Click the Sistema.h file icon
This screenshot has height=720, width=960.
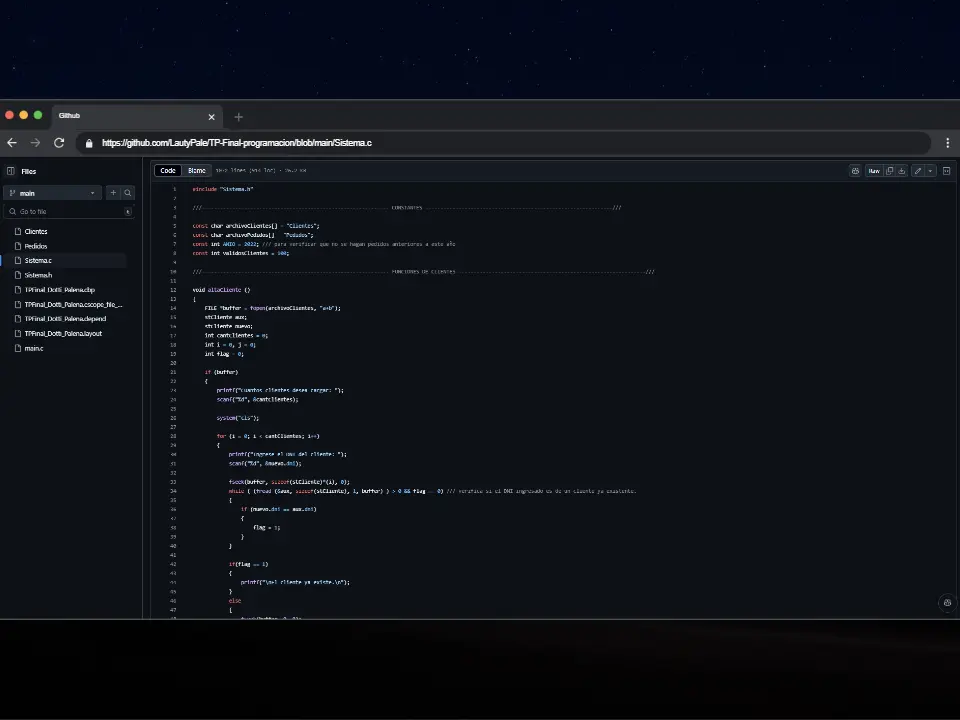coord(18,276)
